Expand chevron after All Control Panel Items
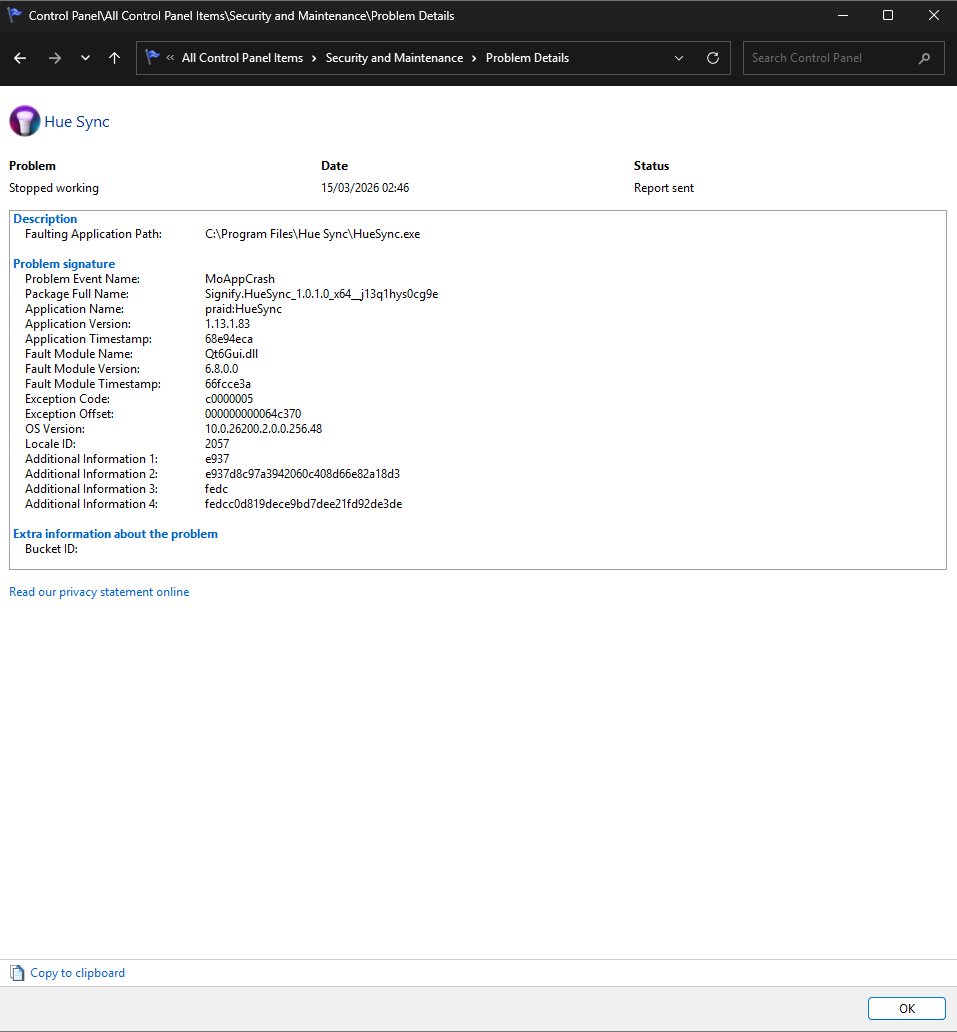The height and width of the screenshot is (1032, 957). click(x=314, y=58)
